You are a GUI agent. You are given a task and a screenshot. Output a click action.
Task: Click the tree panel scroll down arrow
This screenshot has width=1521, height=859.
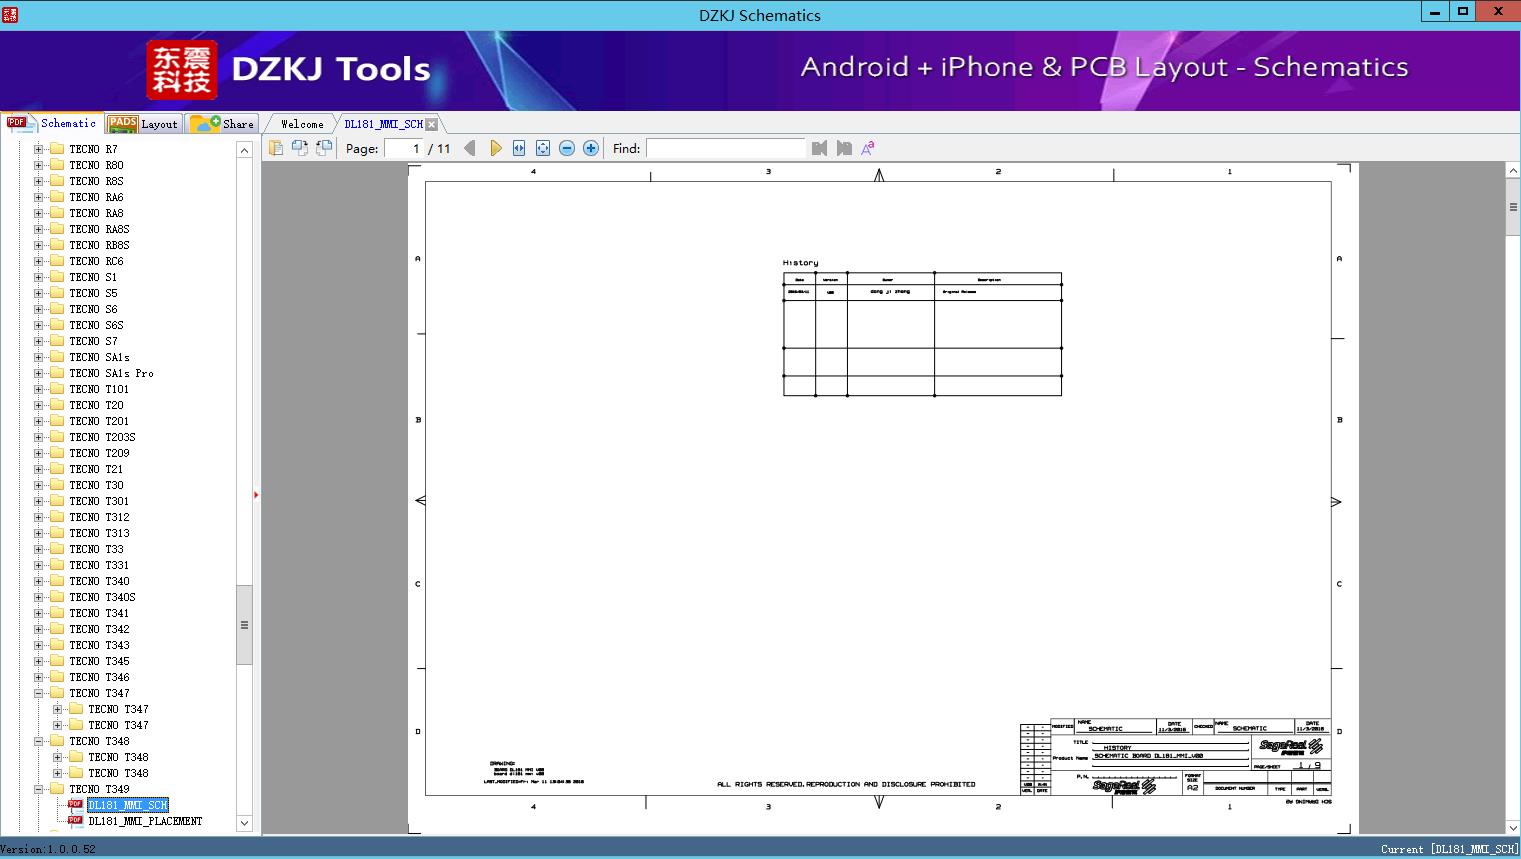pyautogui.click(x=244, y=823)
